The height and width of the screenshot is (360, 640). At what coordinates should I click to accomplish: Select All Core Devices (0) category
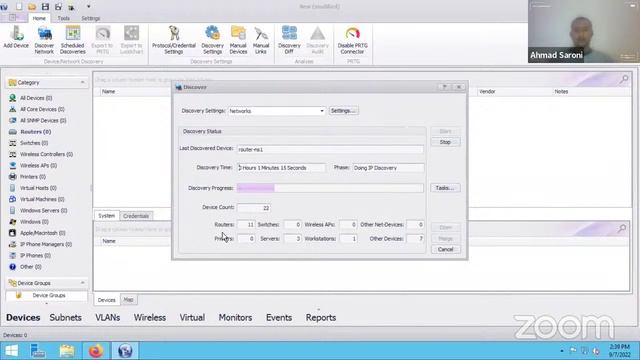tap(42, 109)
